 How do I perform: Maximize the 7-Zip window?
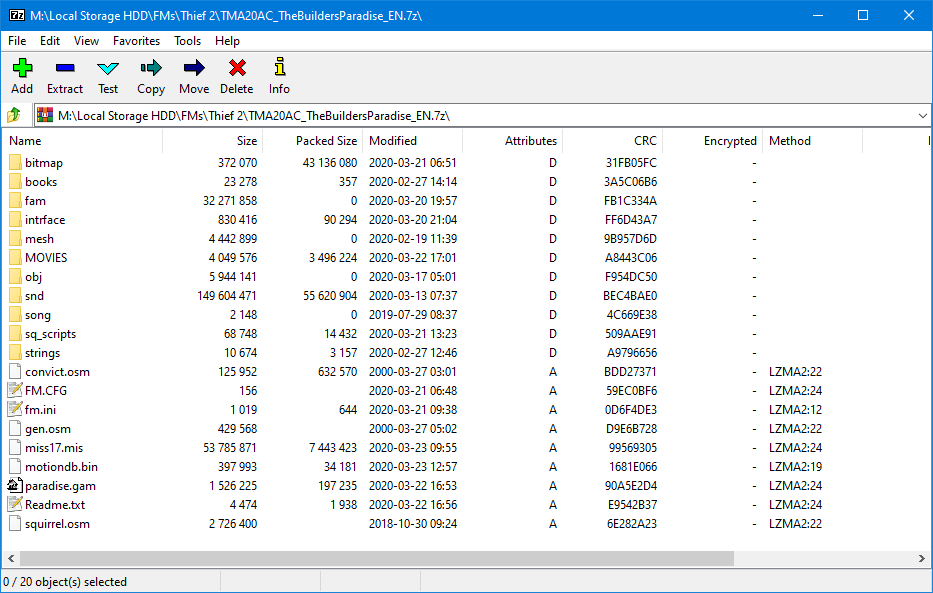tap(863, 15)
